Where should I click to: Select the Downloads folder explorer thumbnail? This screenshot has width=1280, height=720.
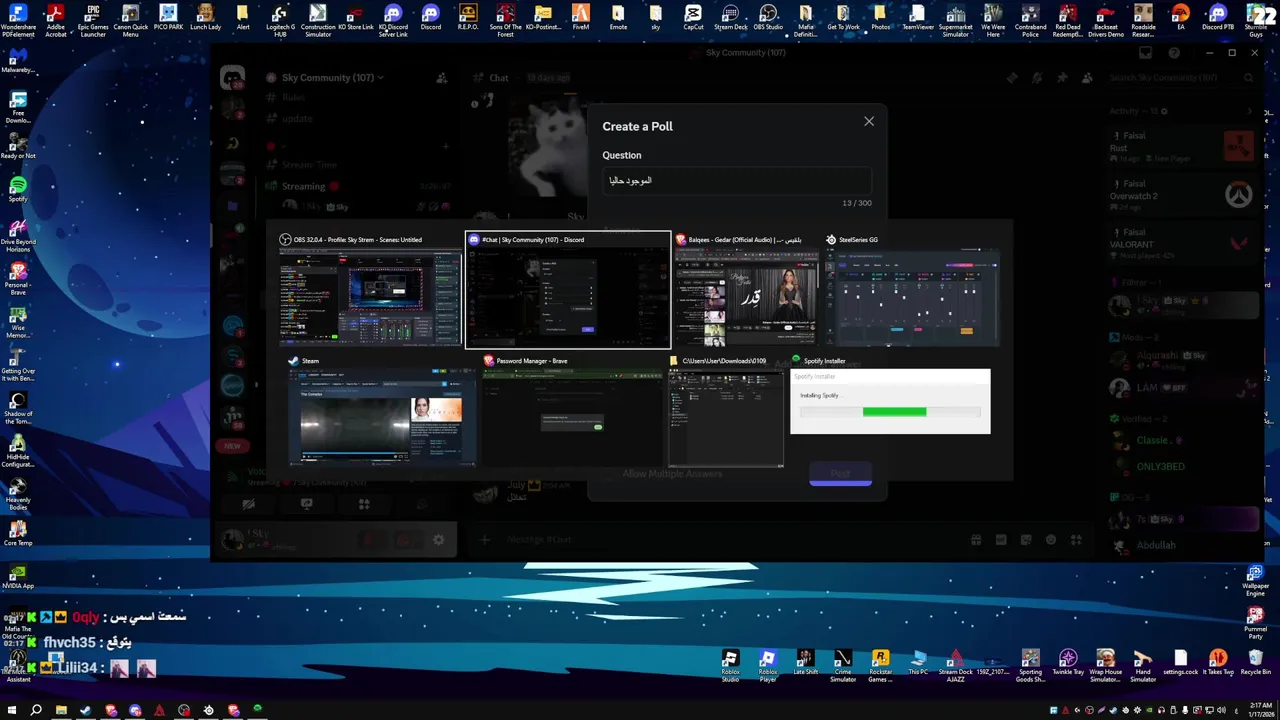click(x=726, y=410)
